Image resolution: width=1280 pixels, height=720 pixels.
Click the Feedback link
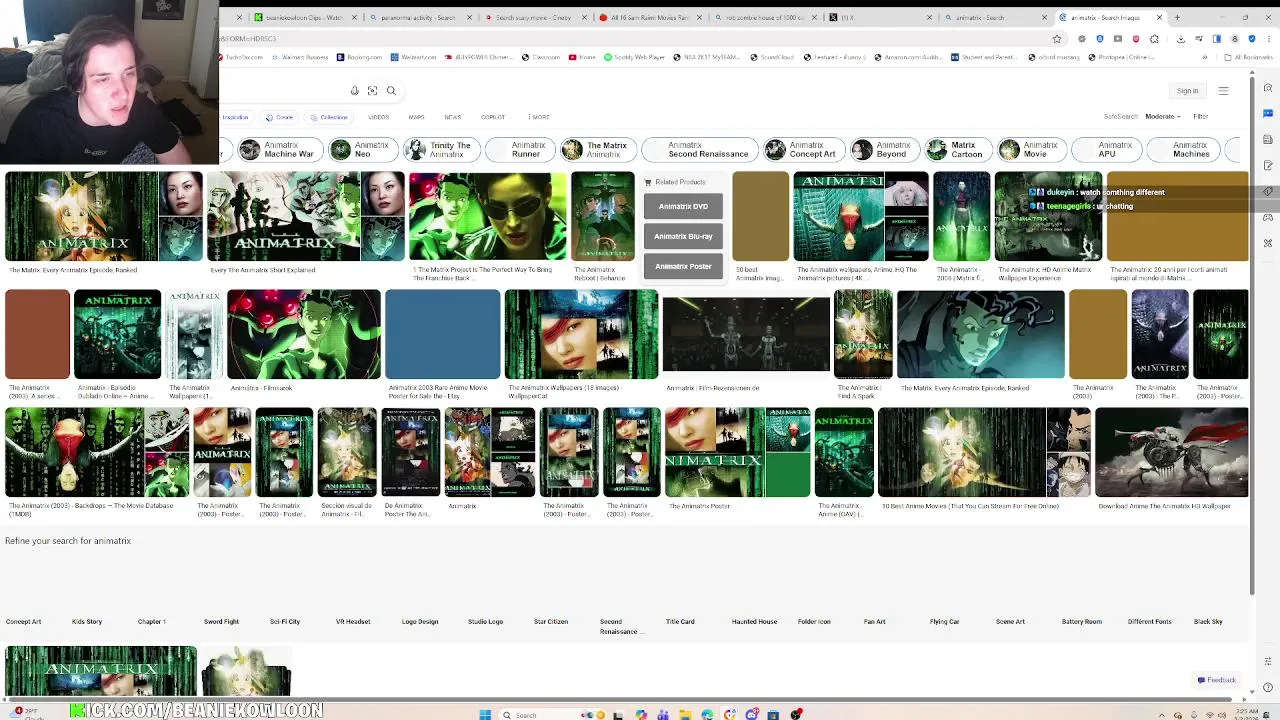pos(1217,680)
